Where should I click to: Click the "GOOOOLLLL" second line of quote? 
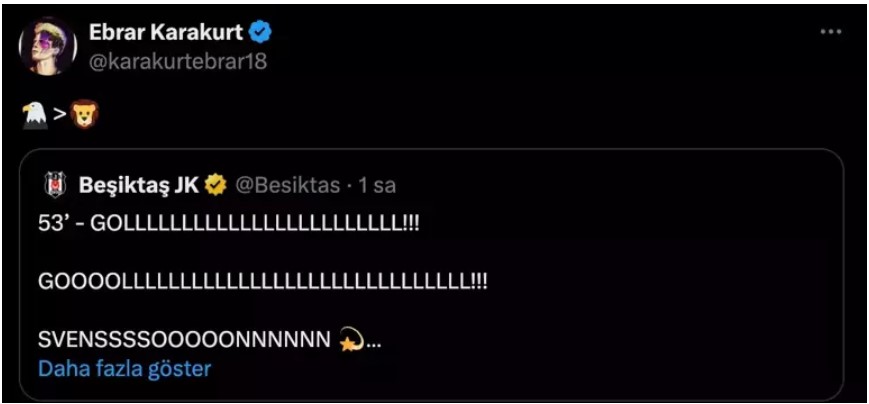click(262, 283)
